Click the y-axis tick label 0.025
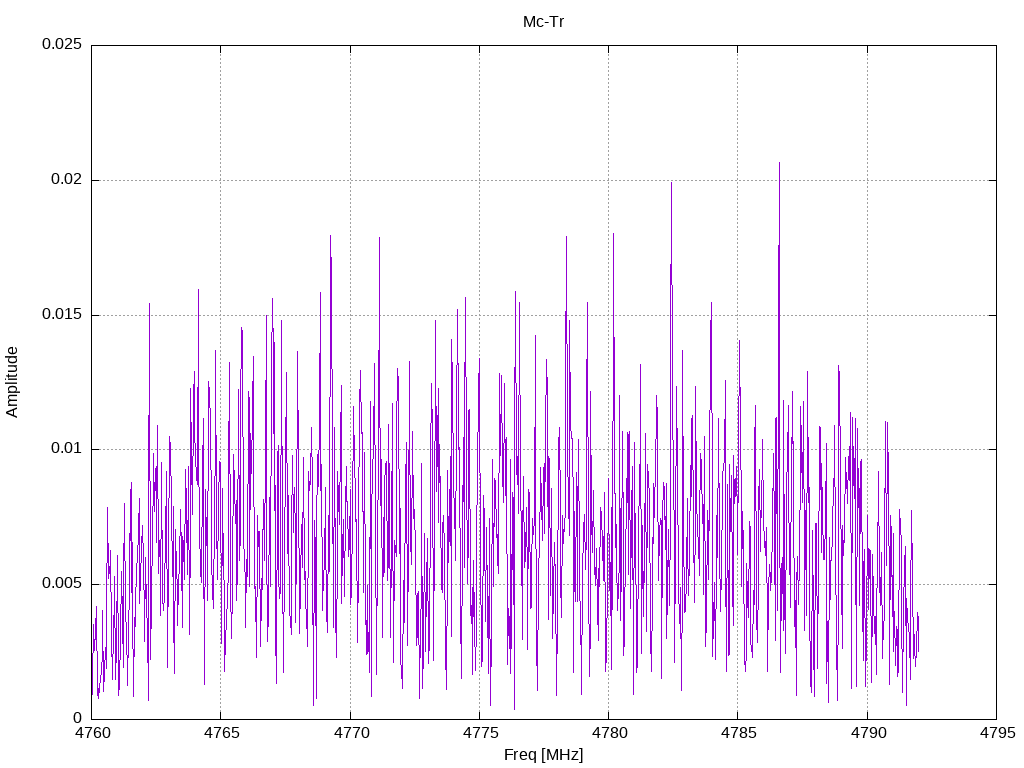This screenshot has width=1024, height=768. [x=62, y=44]
